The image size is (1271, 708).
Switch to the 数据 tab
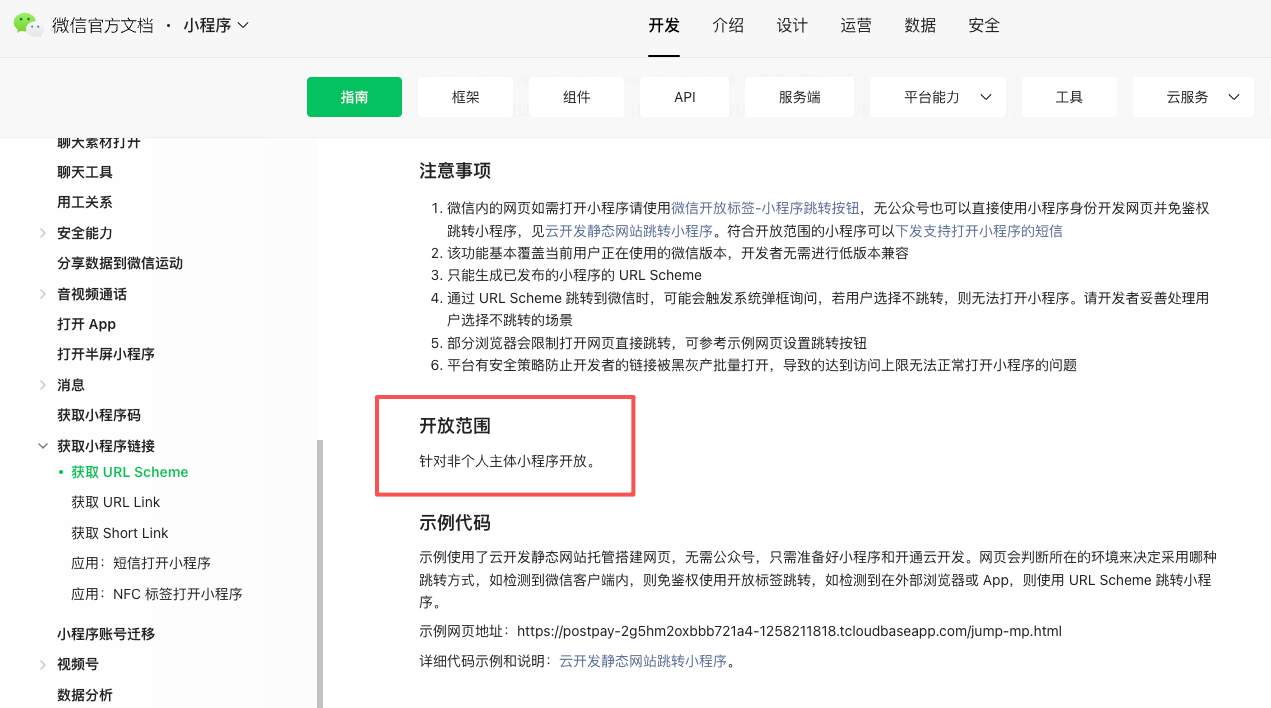click(920, 26)
